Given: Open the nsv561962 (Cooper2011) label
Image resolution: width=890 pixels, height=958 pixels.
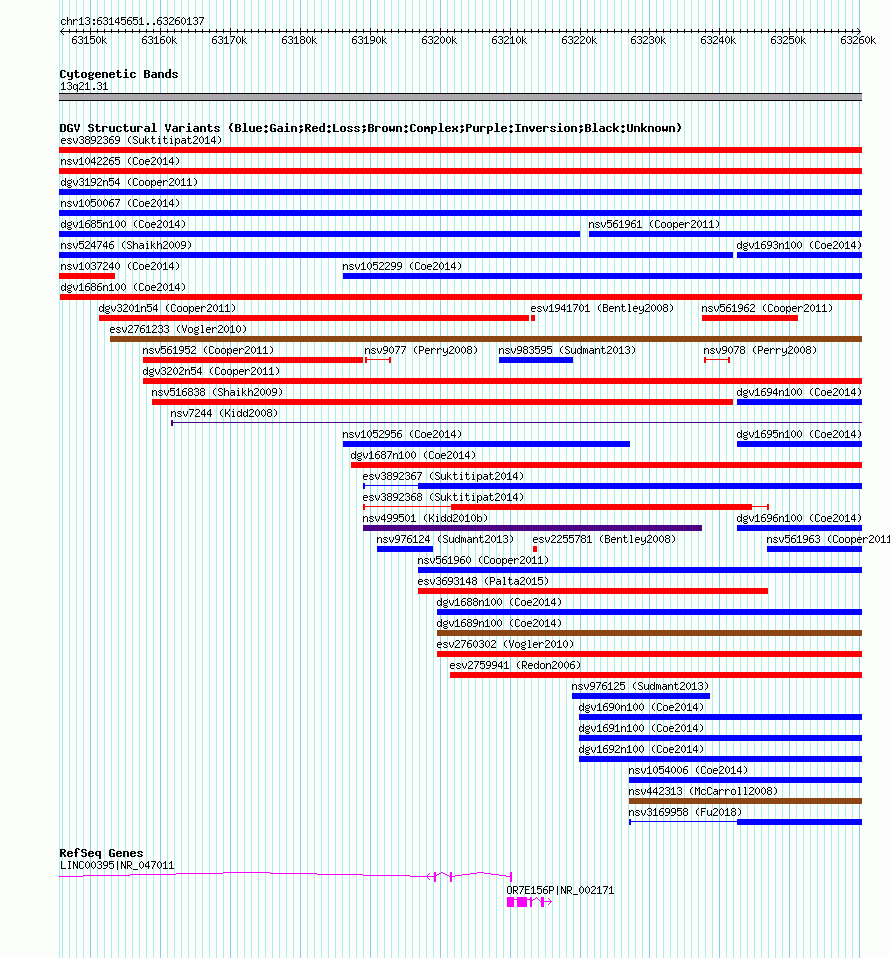Looking at the screenshot, I should (767, 309).
